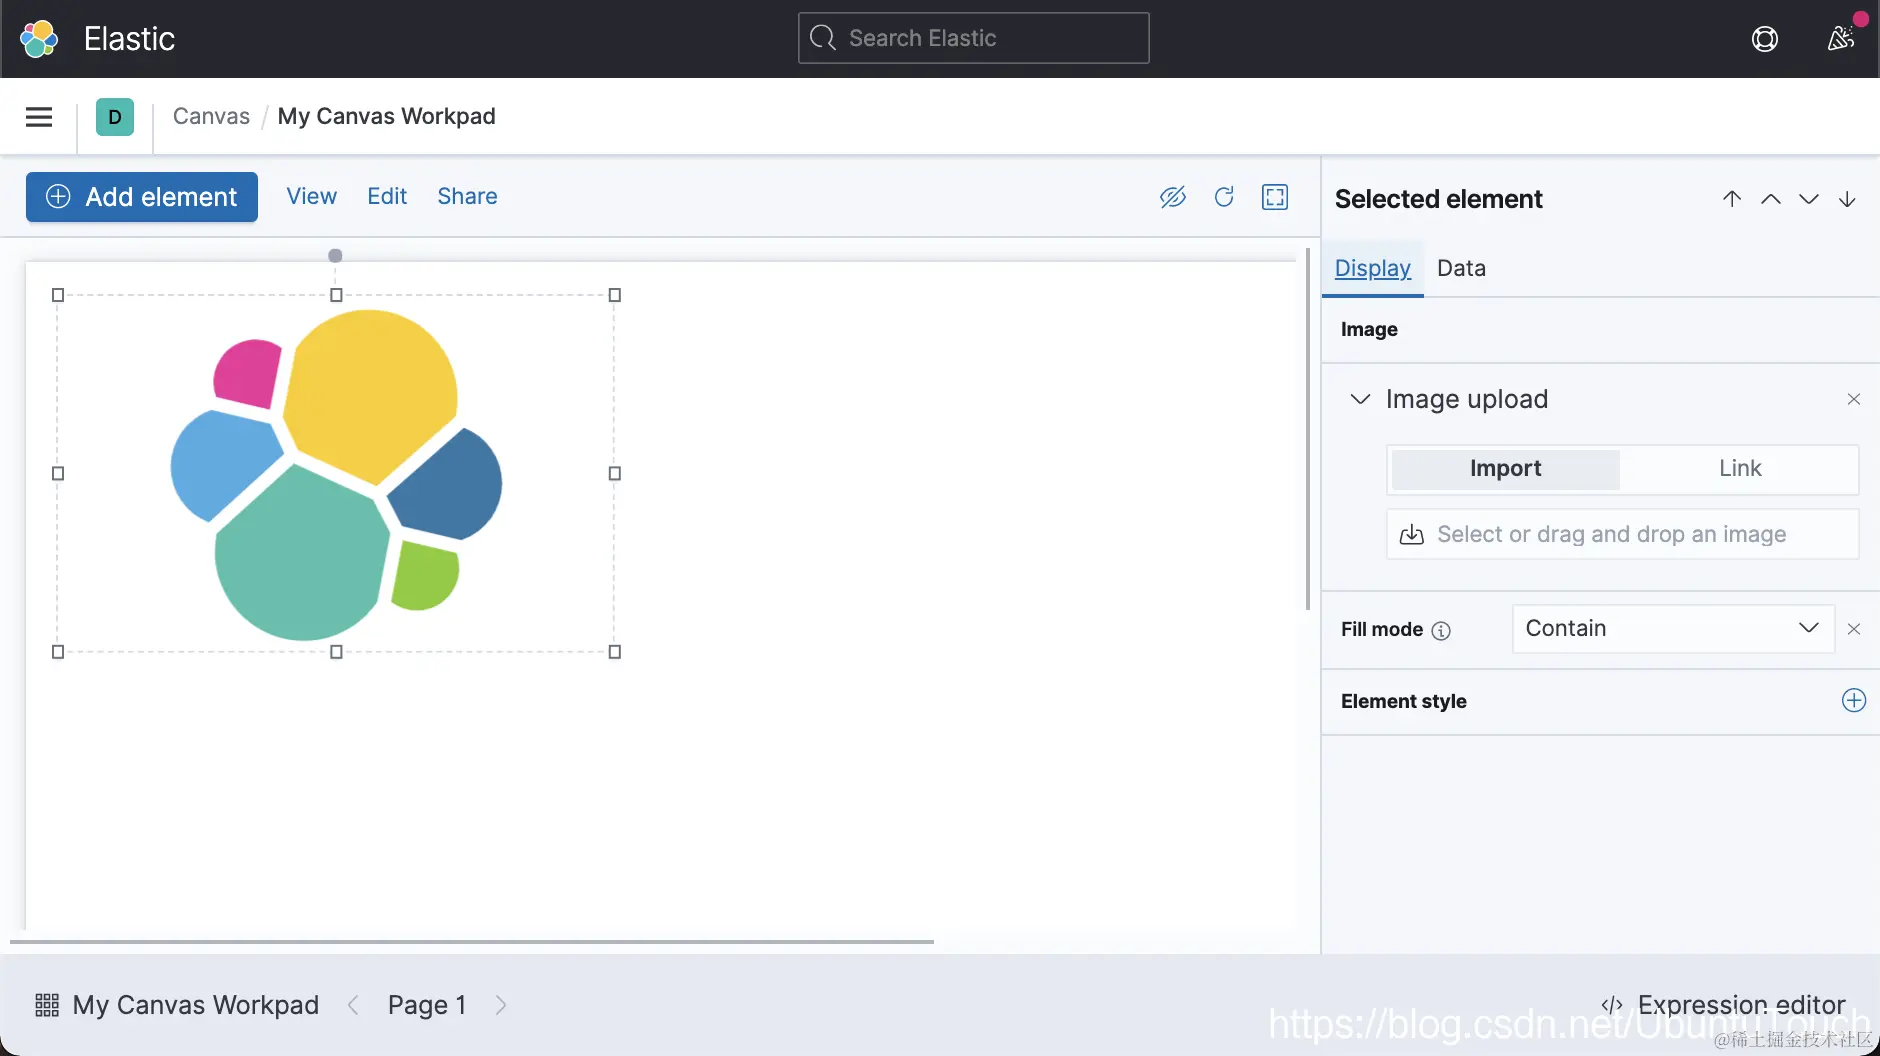Open the help menu icon
The height and width of the screenshot is (1056, 1880).
coord(1765,39)
